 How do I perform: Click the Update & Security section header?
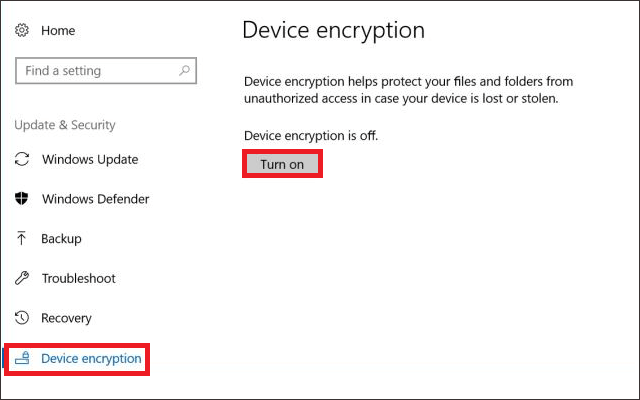click(x=65, y=125)
